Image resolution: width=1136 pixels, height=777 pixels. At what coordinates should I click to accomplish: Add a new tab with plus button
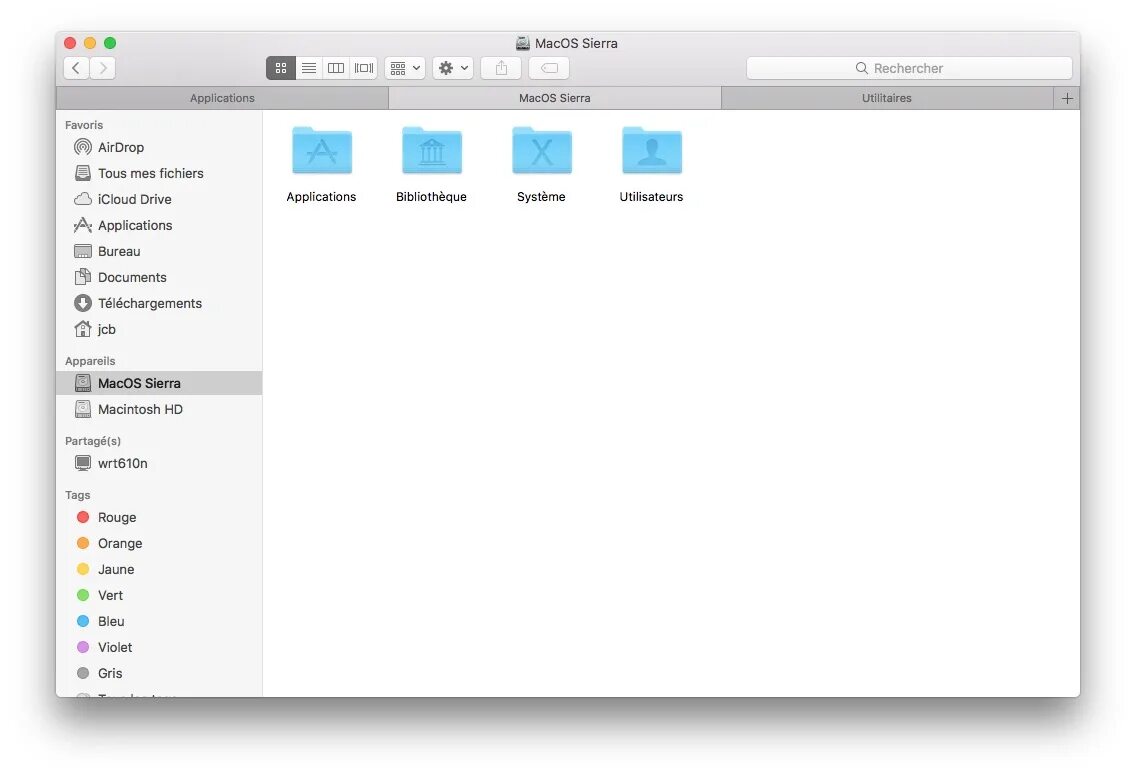tap(1066, 98)
